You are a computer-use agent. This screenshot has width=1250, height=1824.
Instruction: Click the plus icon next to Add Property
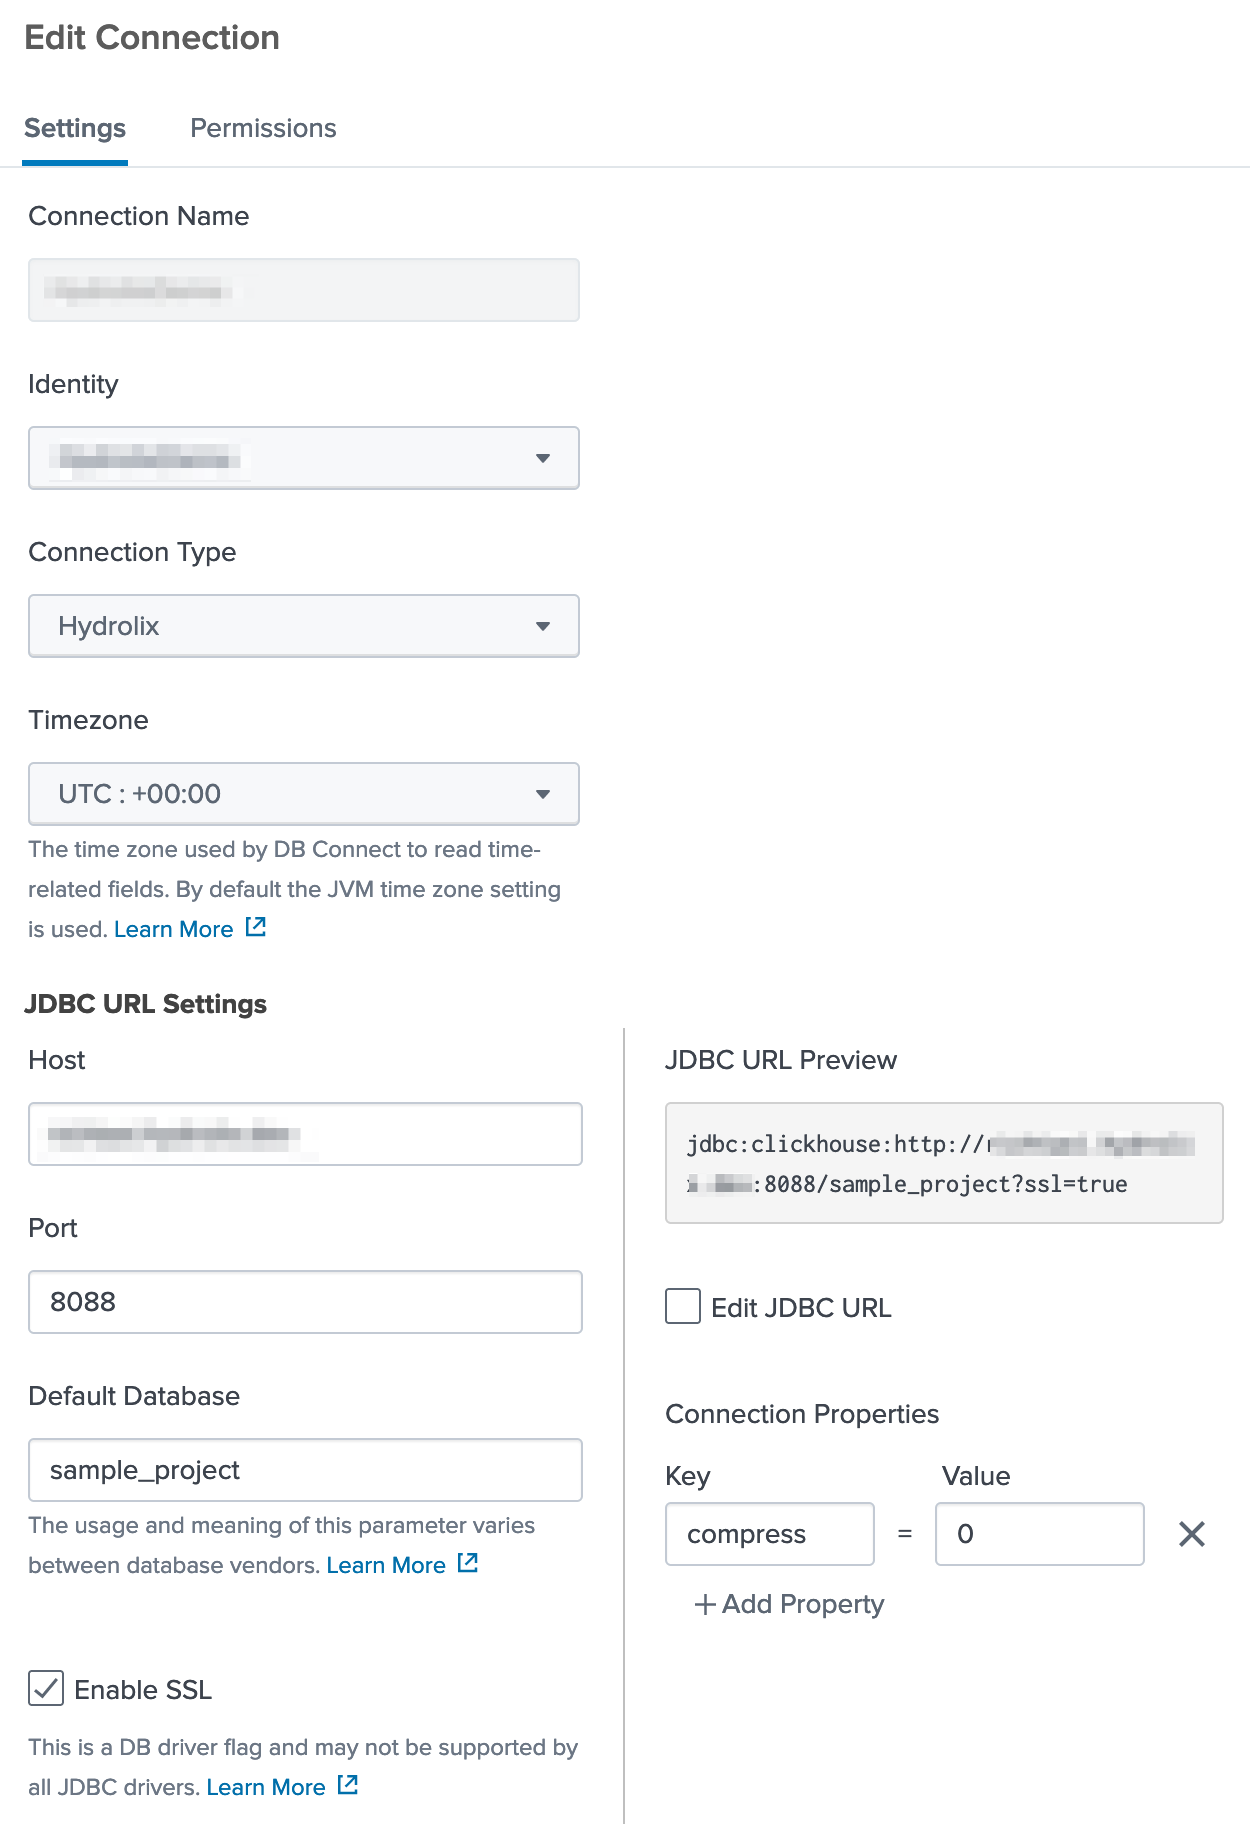point(702,1604)
